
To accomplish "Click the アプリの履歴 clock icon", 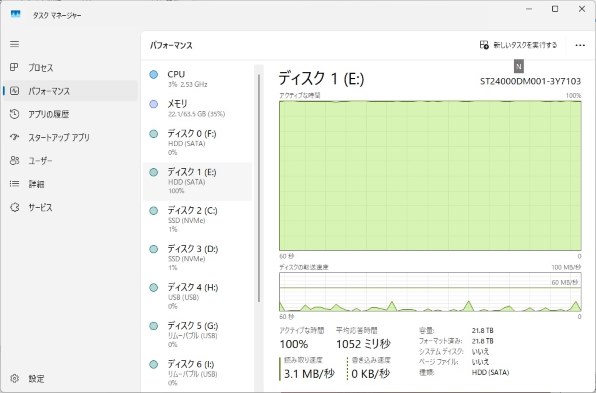I will point(14,114).
